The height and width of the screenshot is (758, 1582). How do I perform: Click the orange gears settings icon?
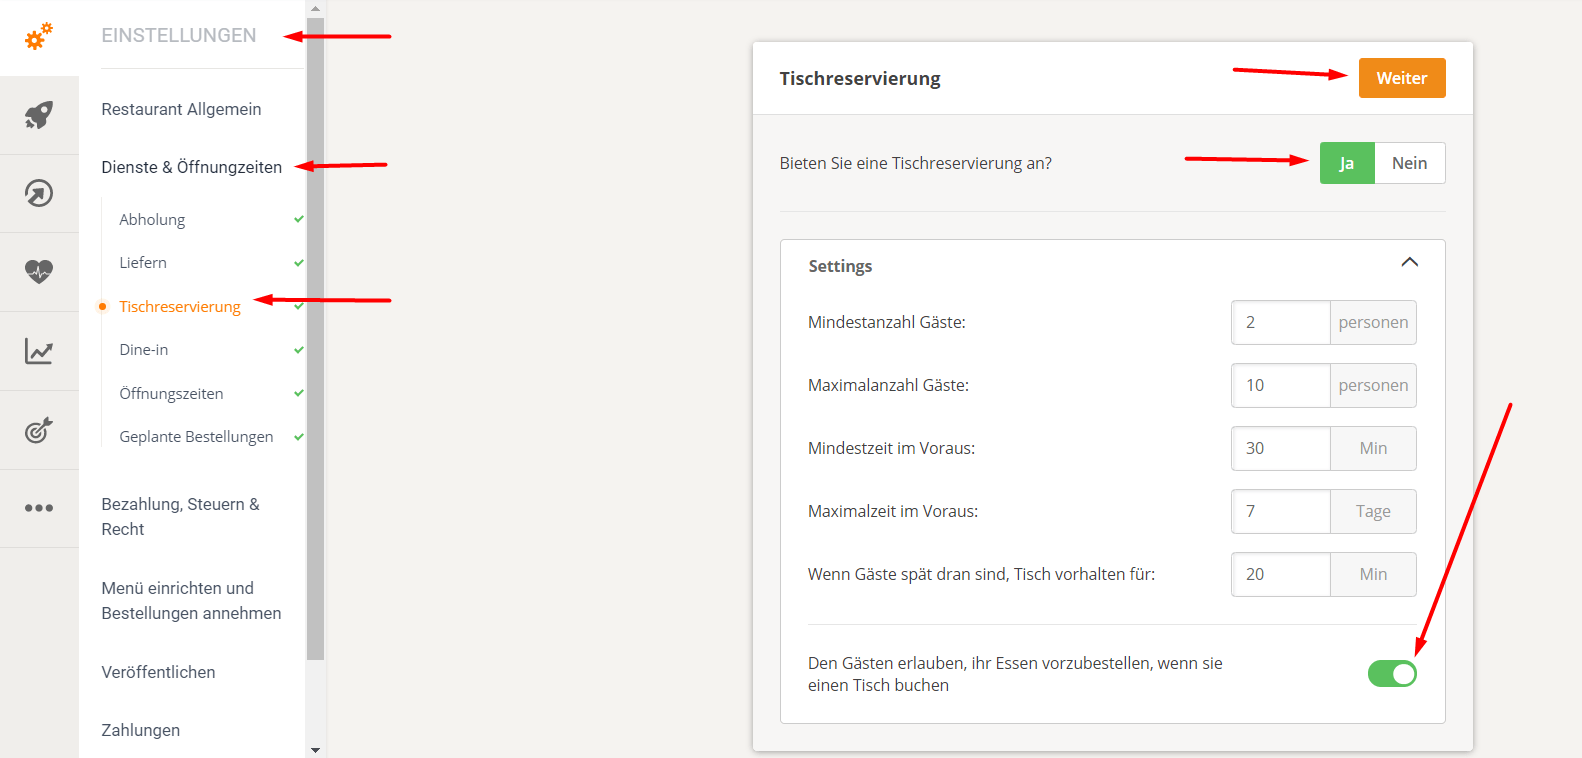pyautogui.click(x=39, y=37)
